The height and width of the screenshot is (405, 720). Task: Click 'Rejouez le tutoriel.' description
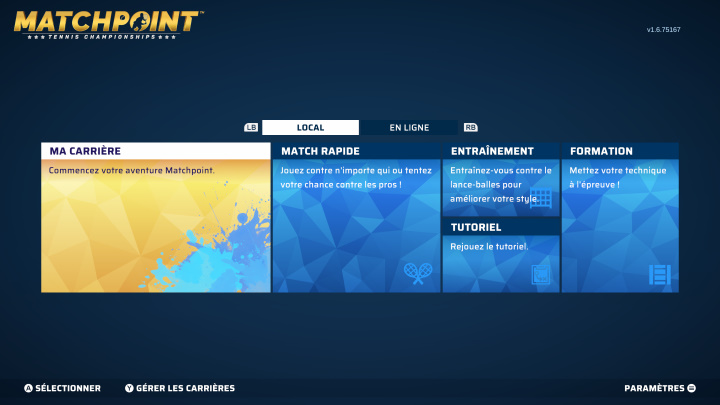coord(489,247)
